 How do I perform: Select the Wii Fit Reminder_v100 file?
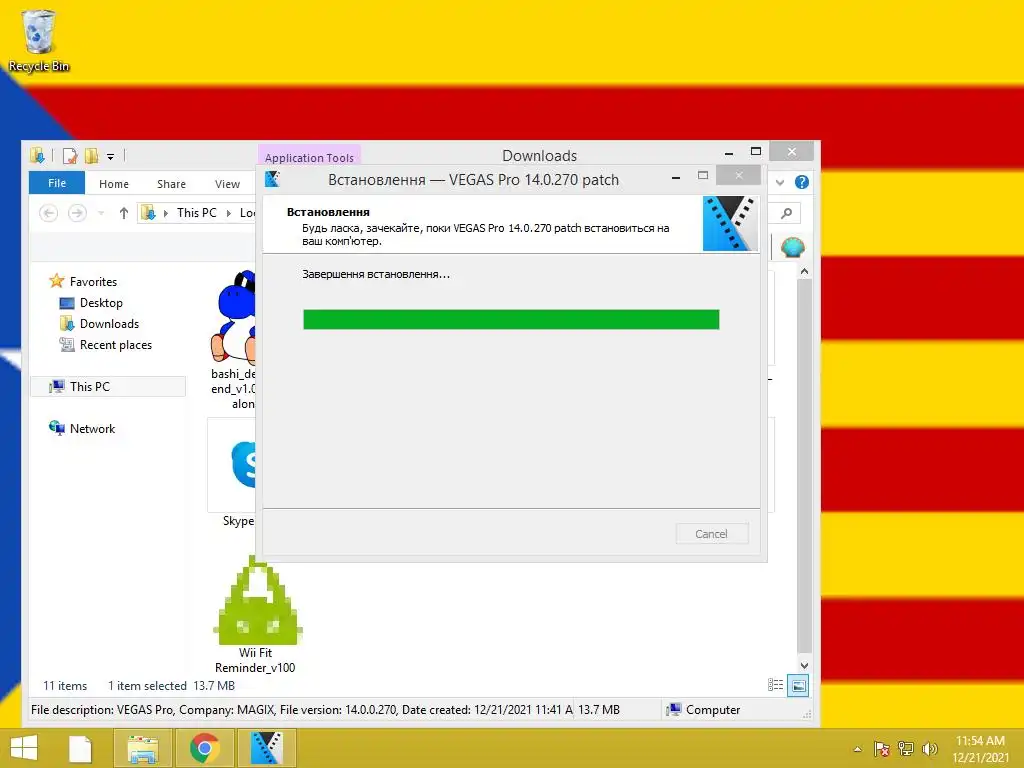(255, 615)
